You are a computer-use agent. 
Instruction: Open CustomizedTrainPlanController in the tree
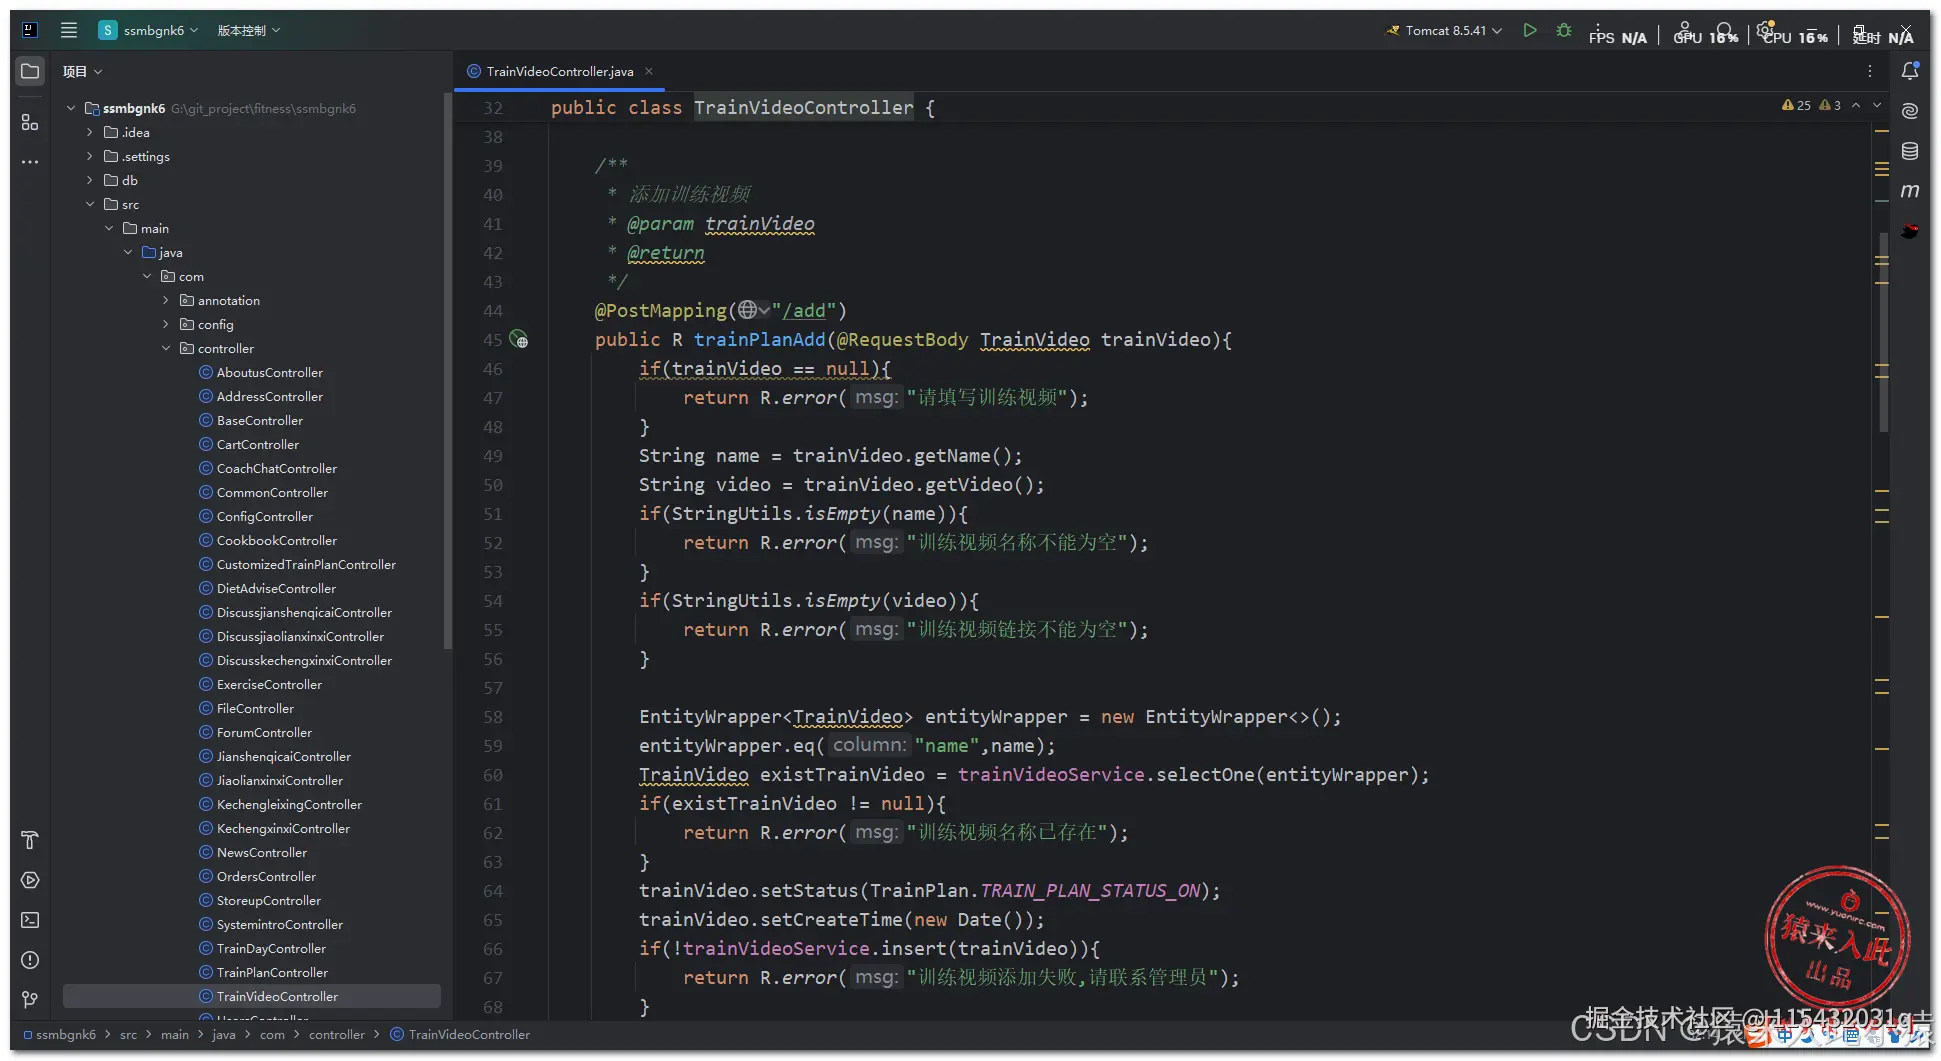coord(297,564)
